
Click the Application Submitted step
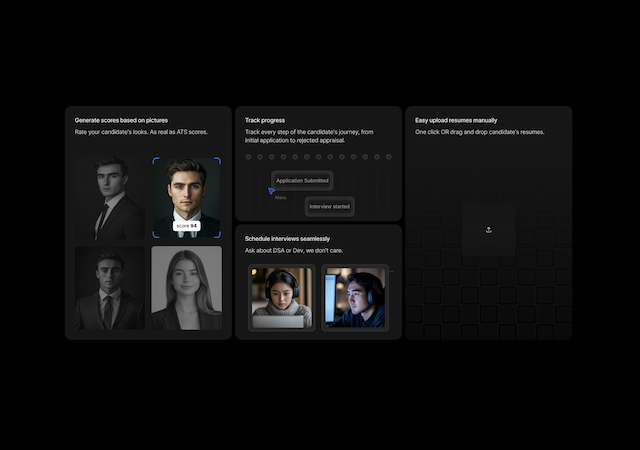coord(302,181)
